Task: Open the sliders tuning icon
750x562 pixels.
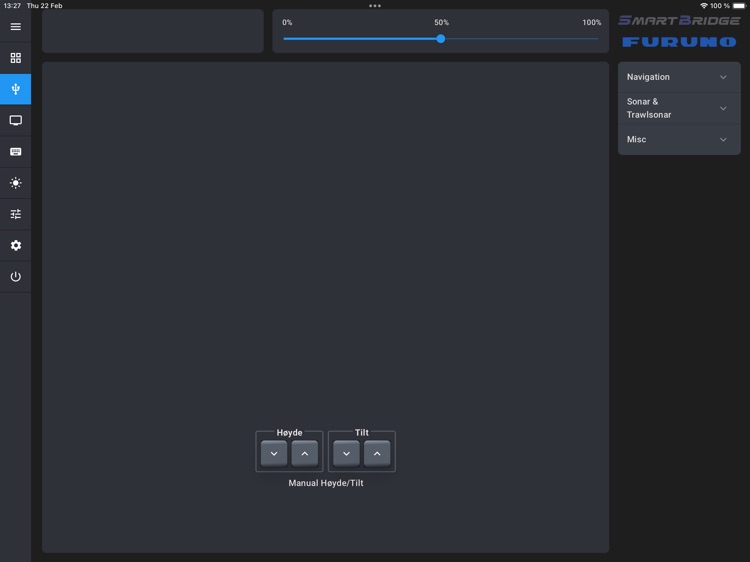Action: point(15,214)
